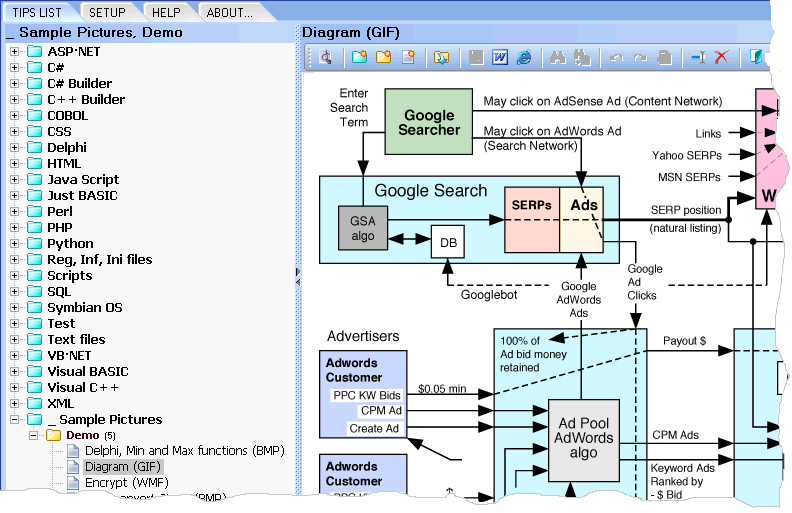Click the rename item toolbar icon
792x513 pixels.
point(698,58)
